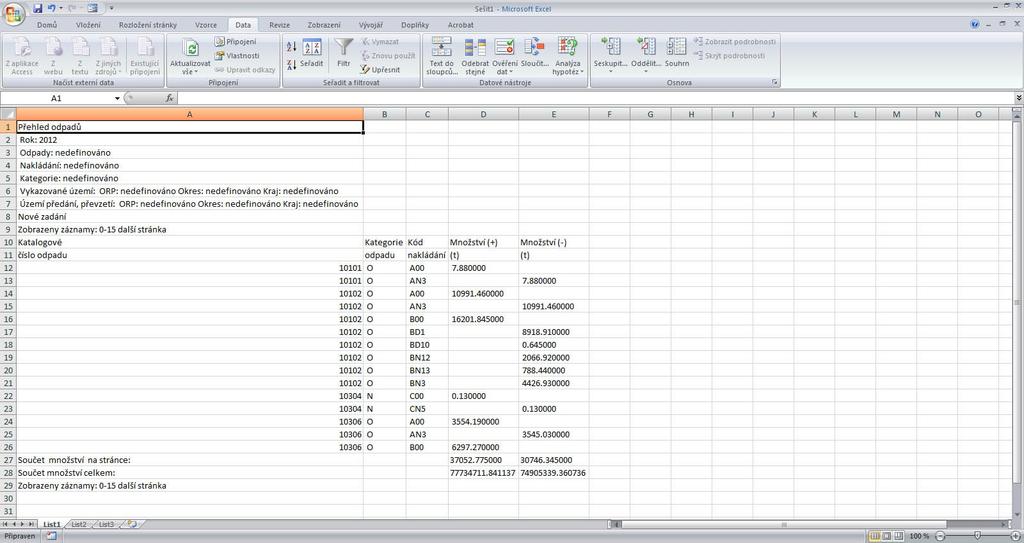Click zoom out minus button

pos(939,536)
